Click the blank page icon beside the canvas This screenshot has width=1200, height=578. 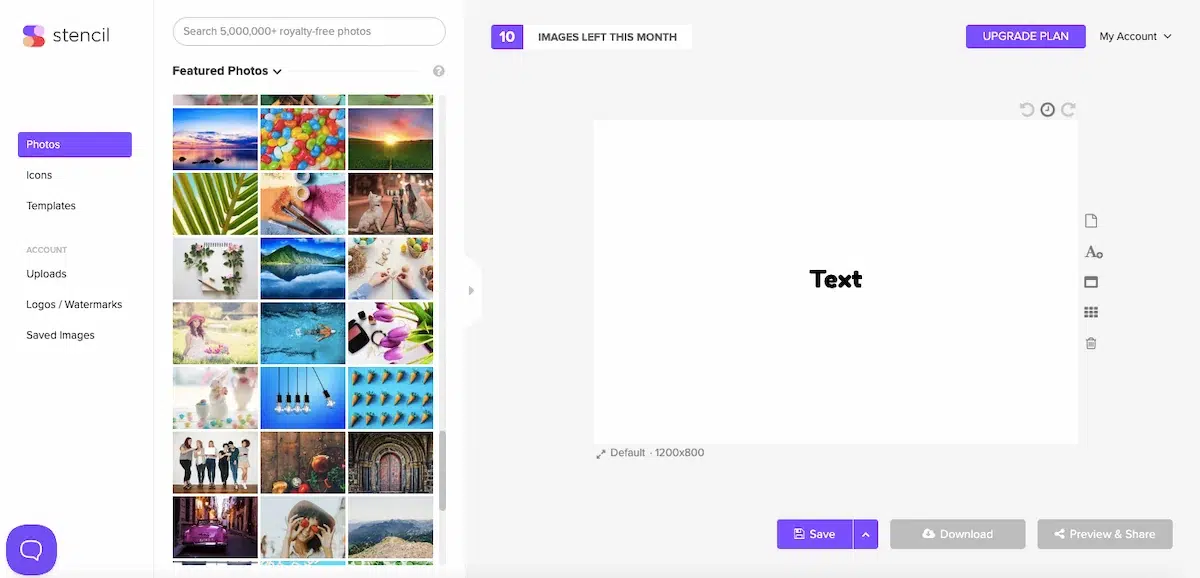1091,220
